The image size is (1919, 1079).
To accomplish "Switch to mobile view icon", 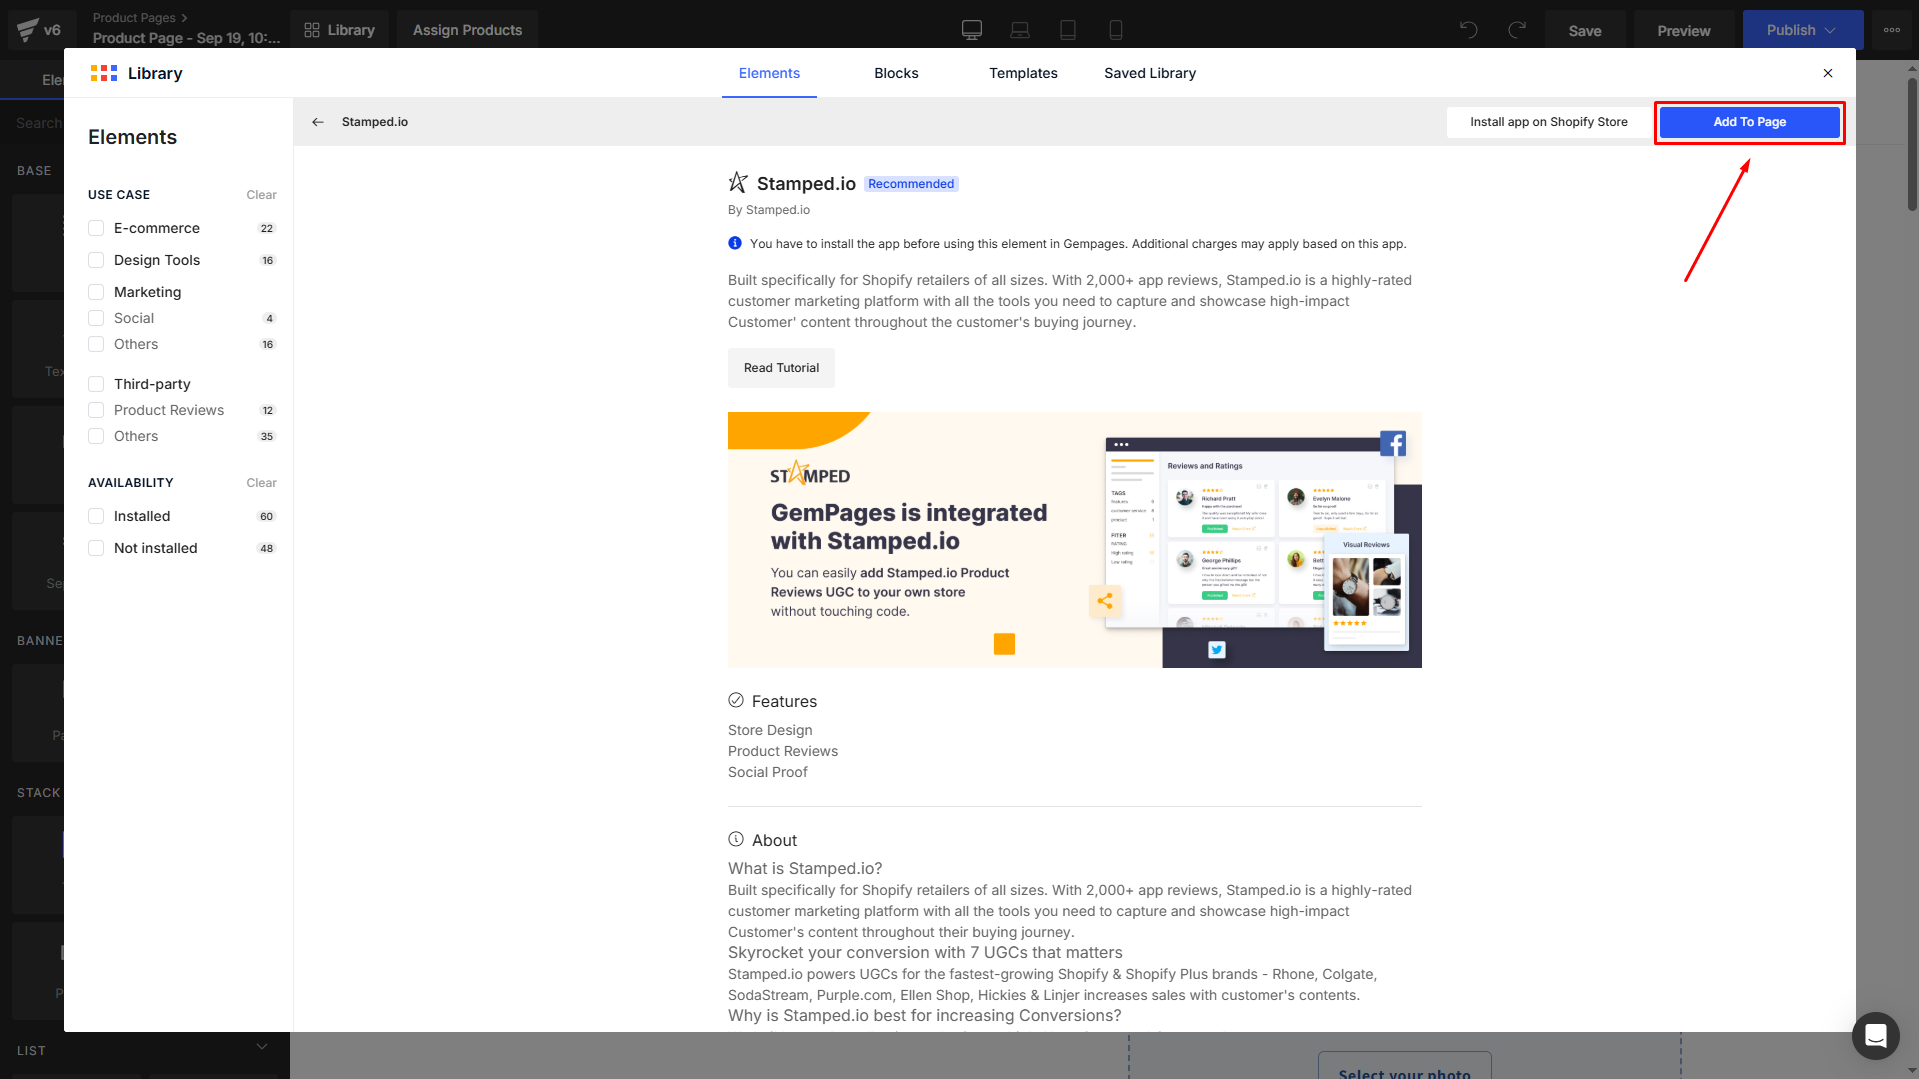I will tap(1115, 30).
